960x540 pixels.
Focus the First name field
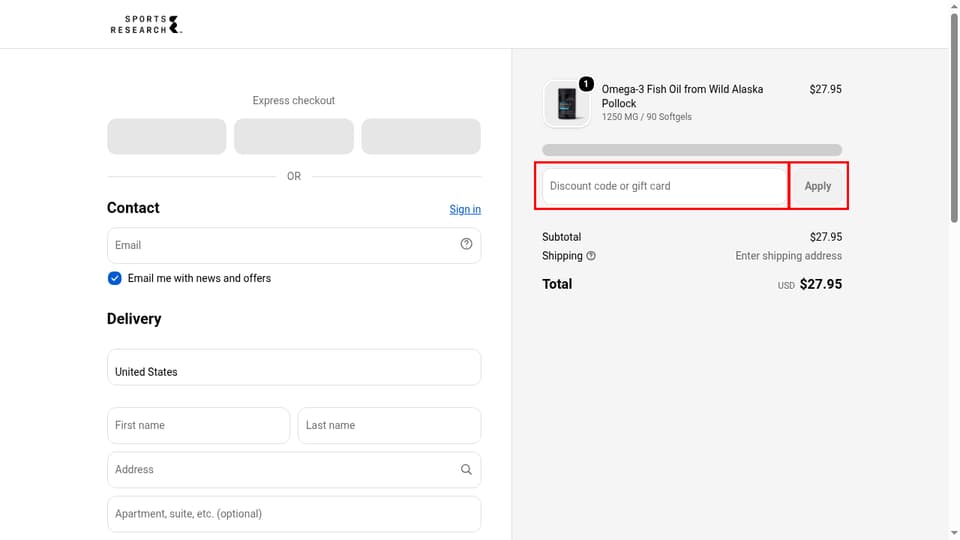click(198, 426)
